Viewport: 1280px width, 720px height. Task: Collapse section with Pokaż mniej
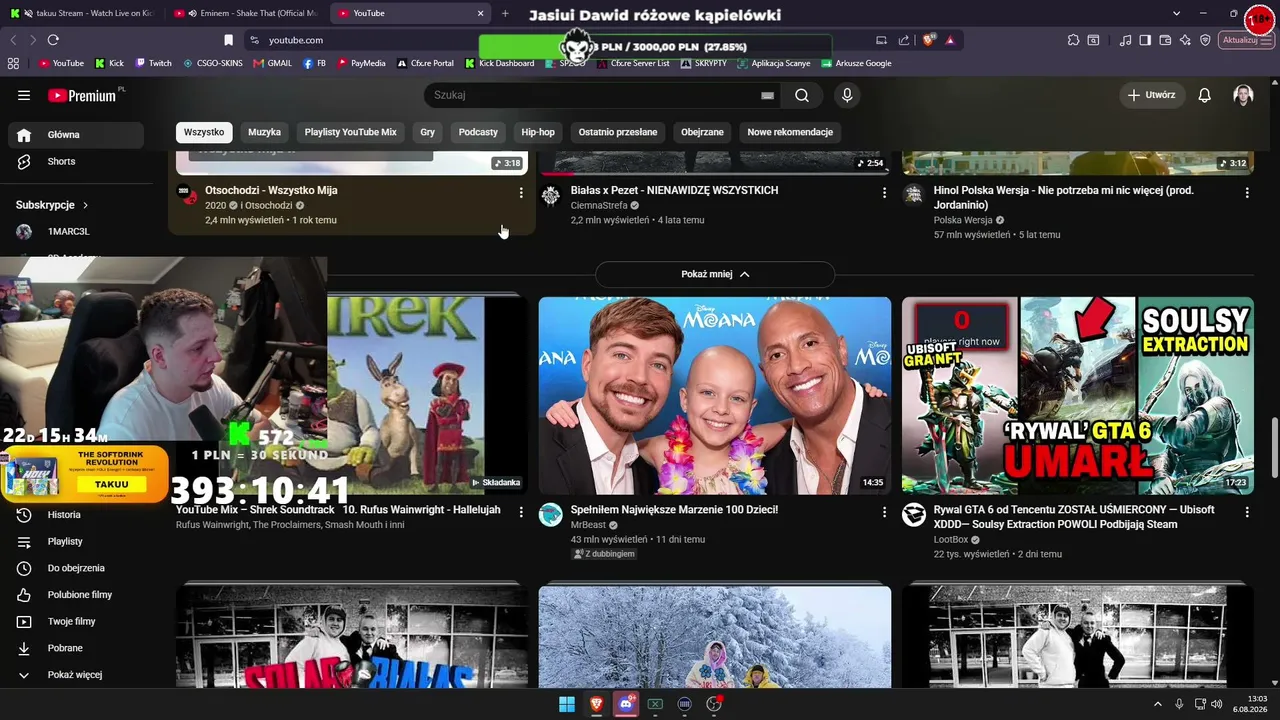click(715, 274)
